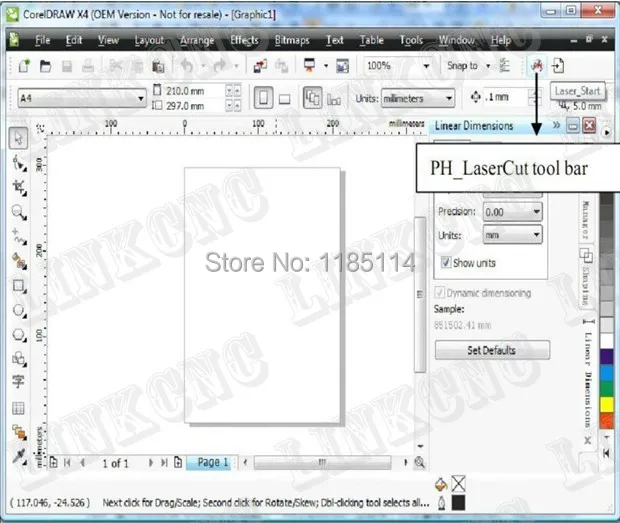The image size is (620, 523).
Task: Open the Units millimeters dropdown
Action: [x=449, y=98]
